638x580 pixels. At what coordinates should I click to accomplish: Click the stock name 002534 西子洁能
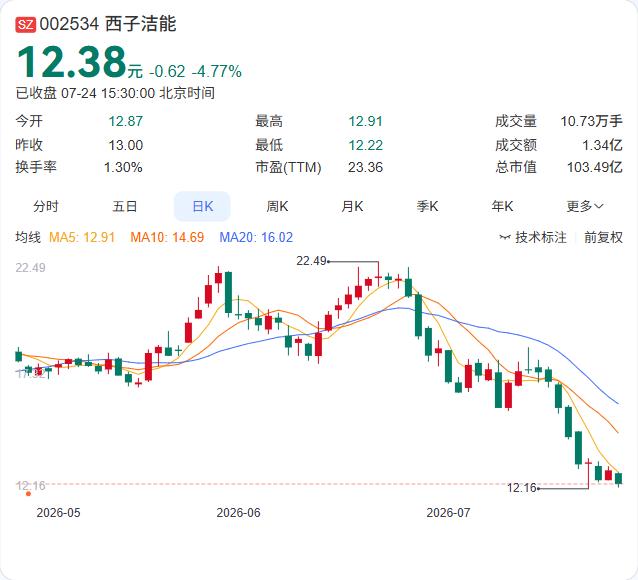coord(108,24)
